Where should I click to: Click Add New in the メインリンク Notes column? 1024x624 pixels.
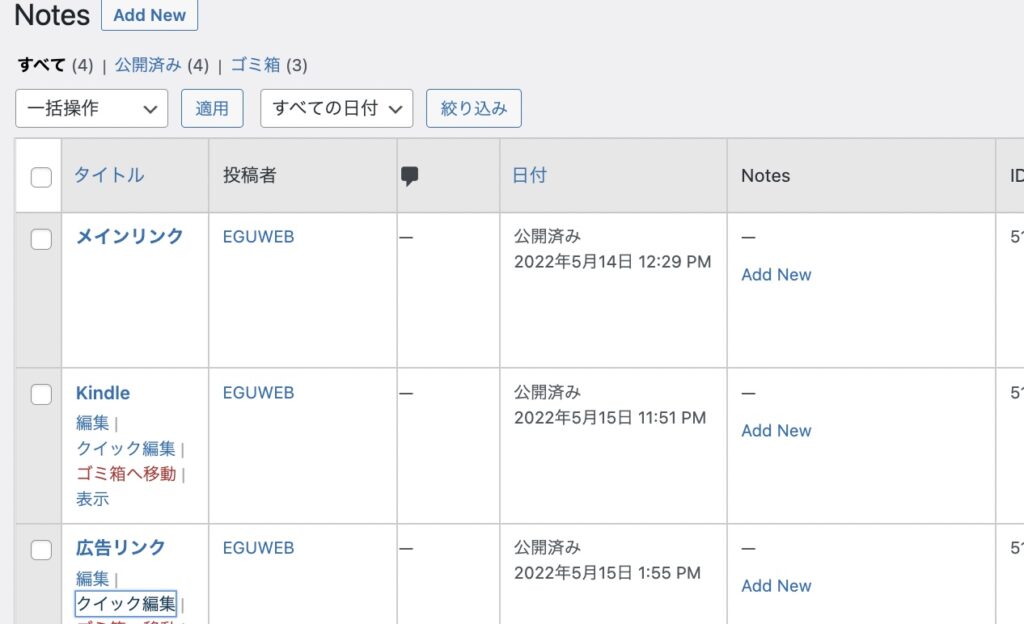(776, 274)
